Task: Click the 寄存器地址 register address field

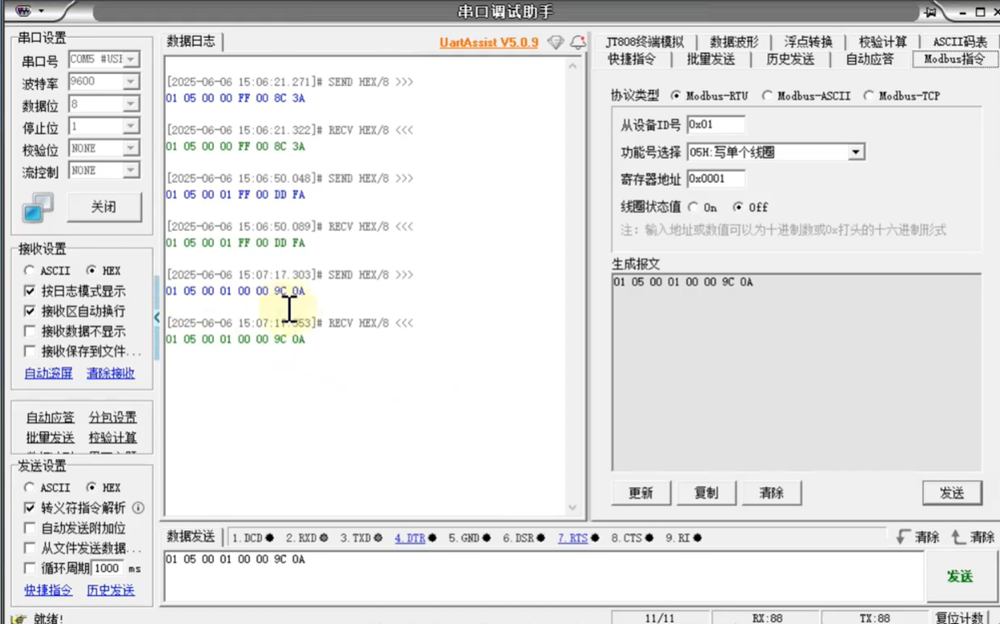Action: [x=715, y=179]
